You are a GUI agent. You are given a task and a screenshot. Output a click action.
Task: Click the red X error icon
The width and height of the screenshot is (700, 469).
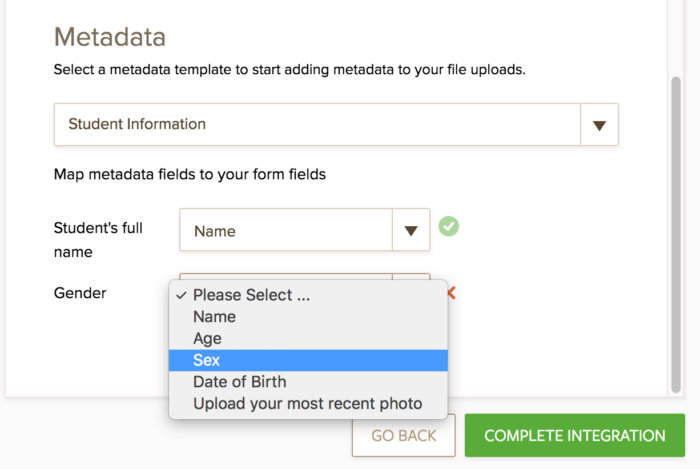[451, 293]
